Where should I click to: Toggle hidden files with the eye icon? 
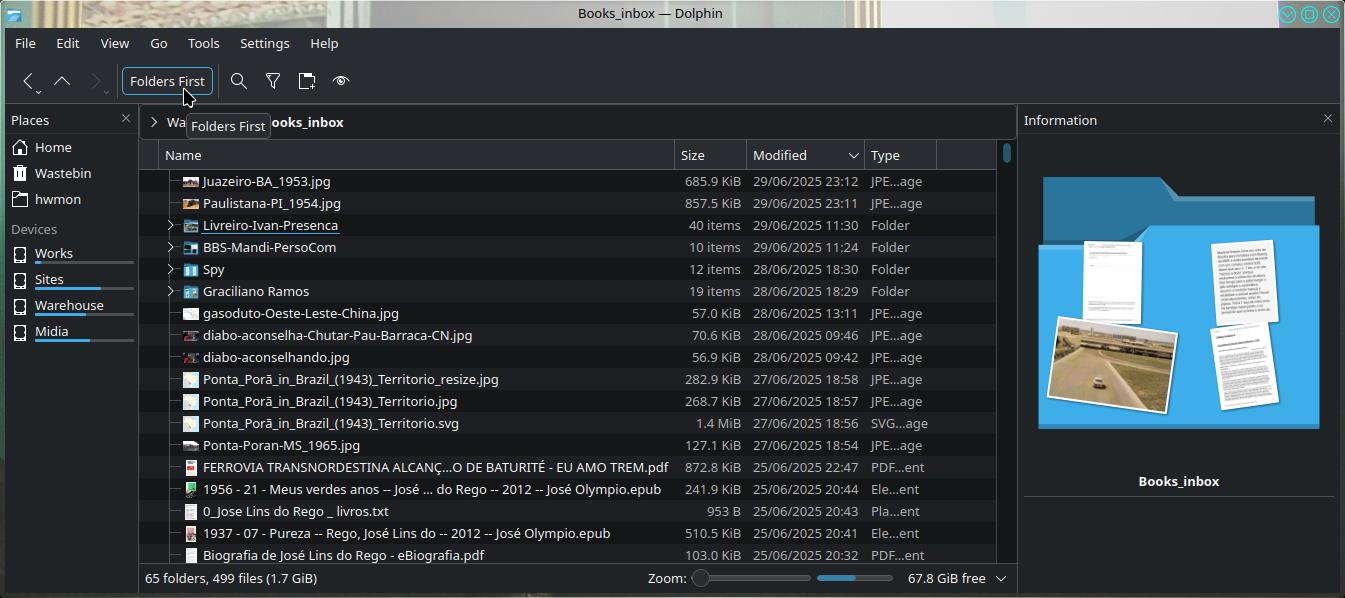point(341,81)
